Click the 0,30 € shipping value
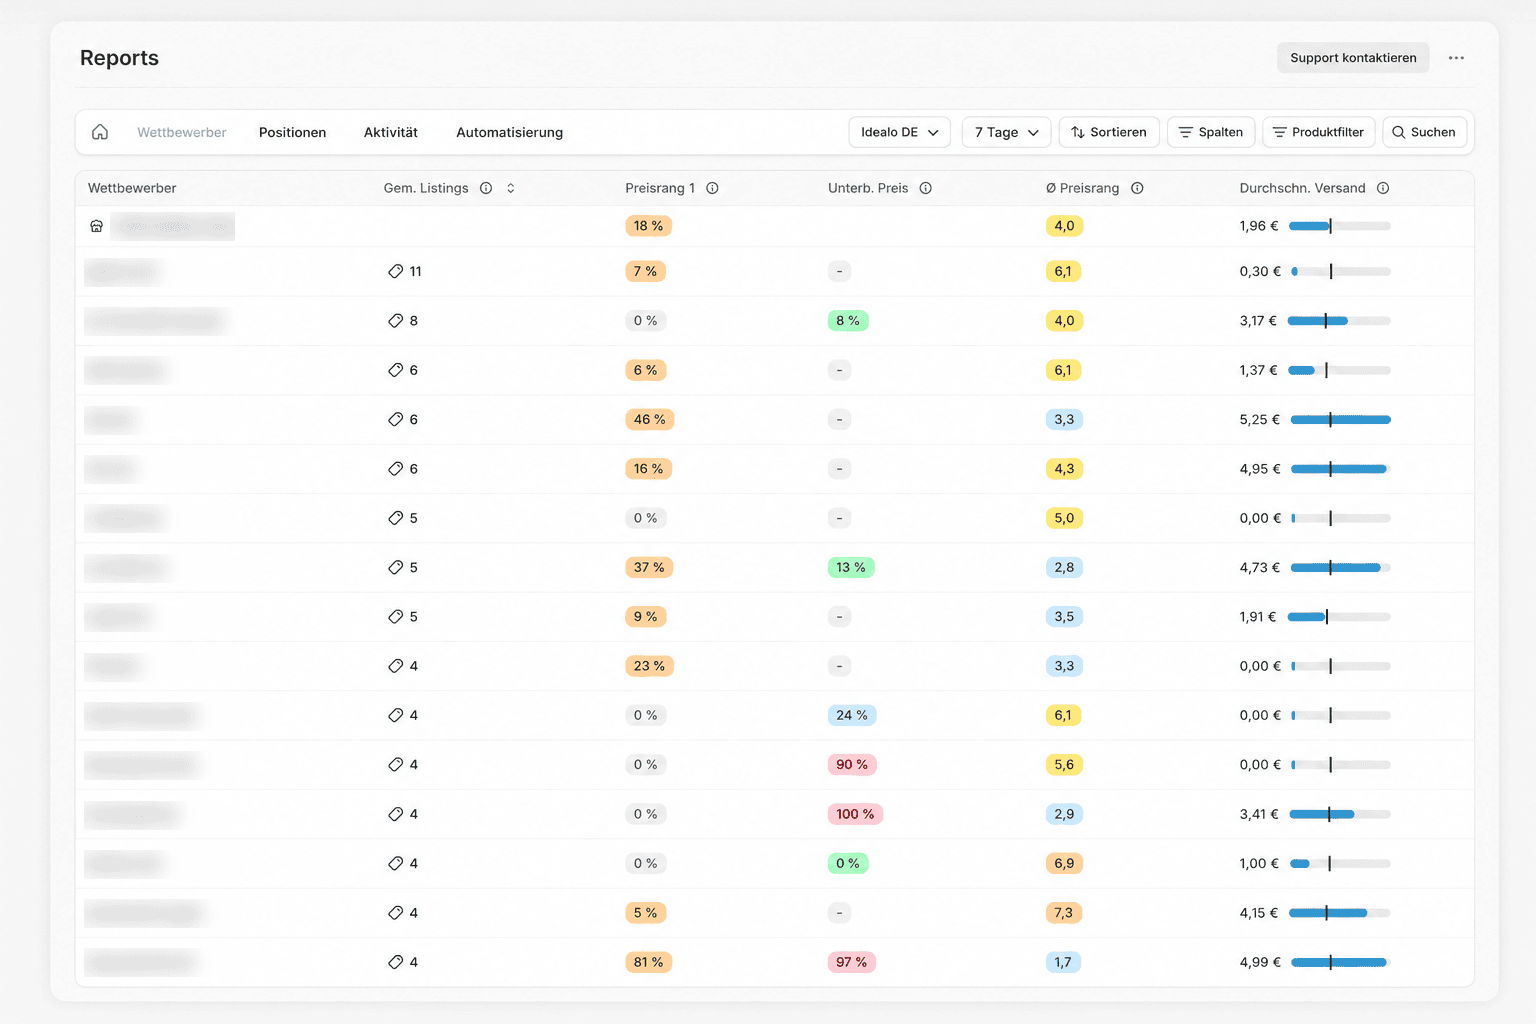Viewport: 1536px width, 1024px height. [x=1260, y=271]
